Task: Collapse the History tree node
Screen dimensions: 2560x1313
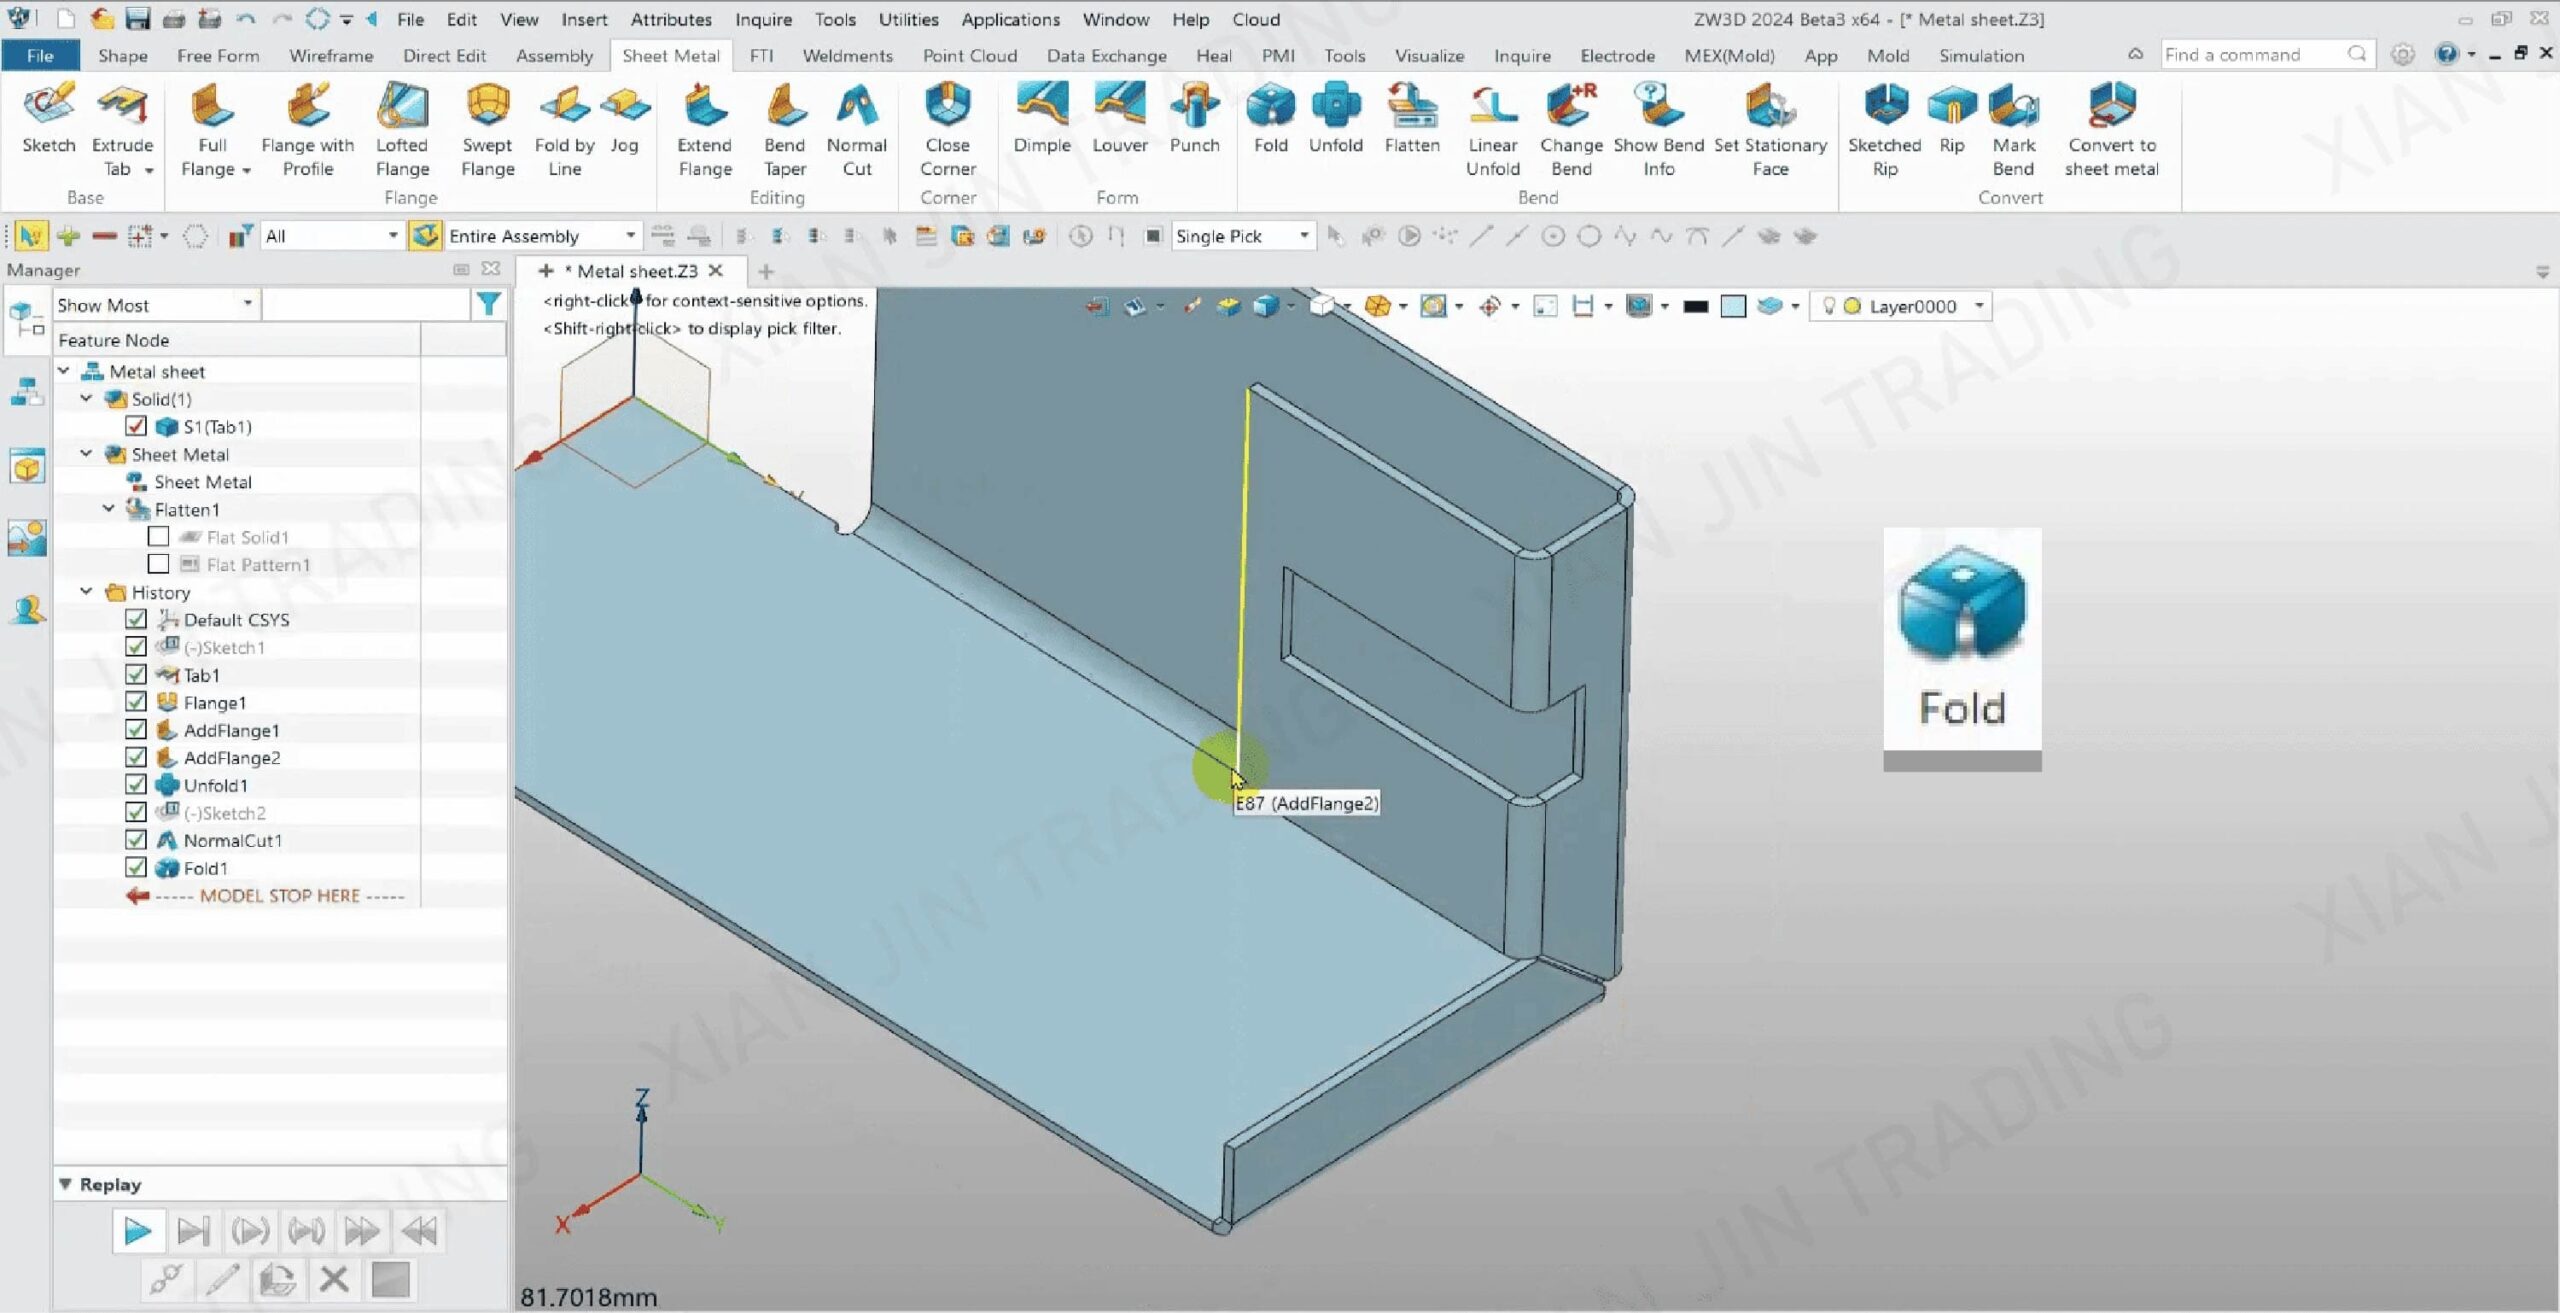Action: [87, 592]
